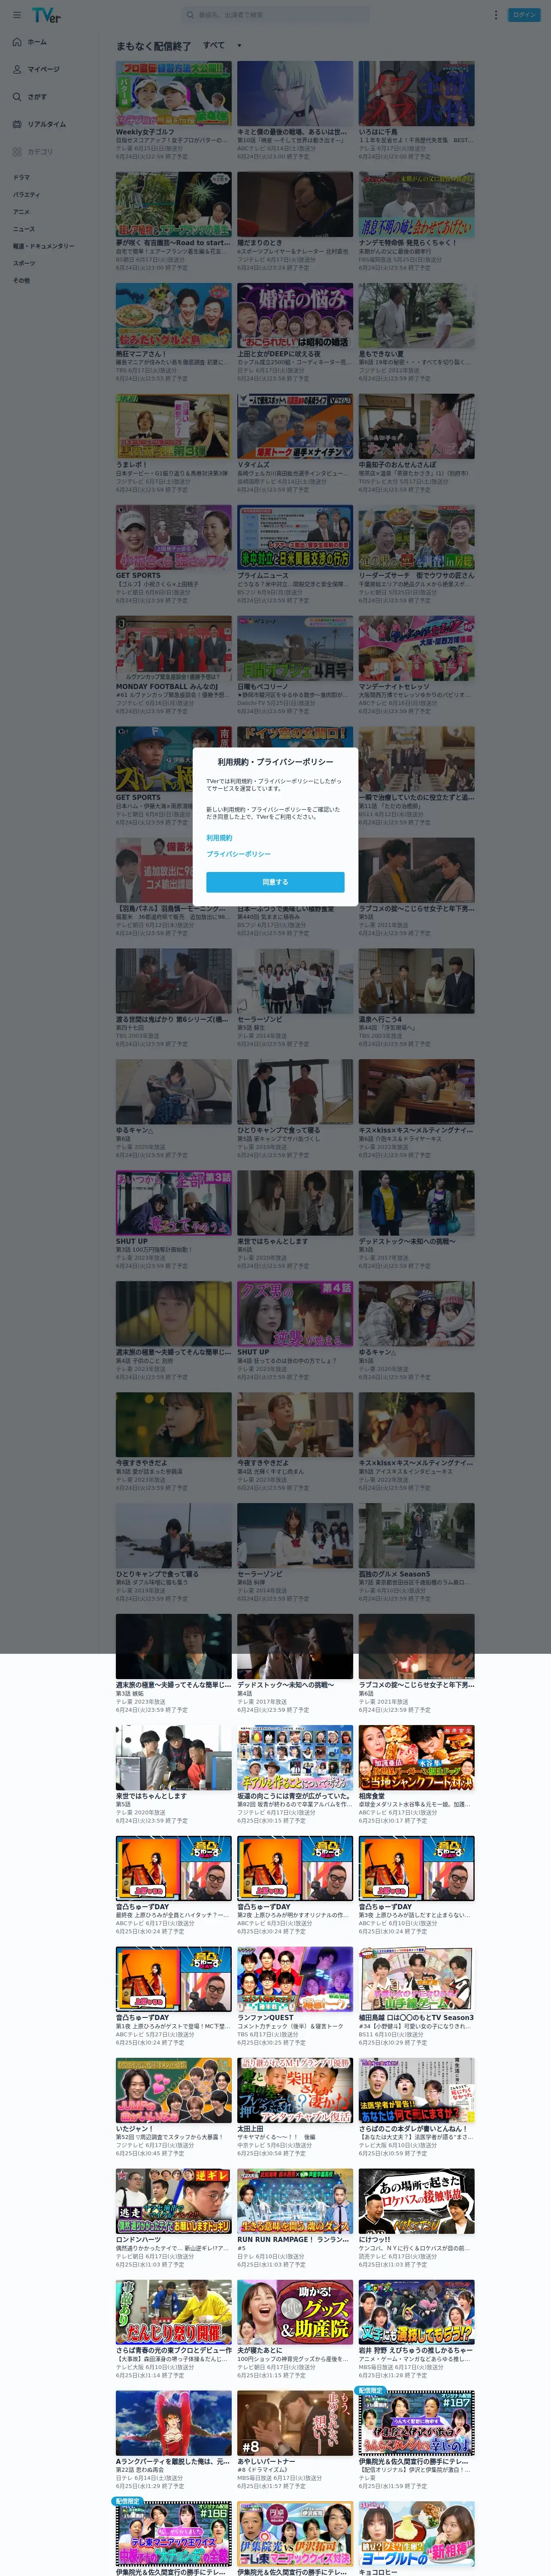The image size is (551, 2576).
Task: Click the 同意する button in the dialog
Action: (x=275, y=882)
